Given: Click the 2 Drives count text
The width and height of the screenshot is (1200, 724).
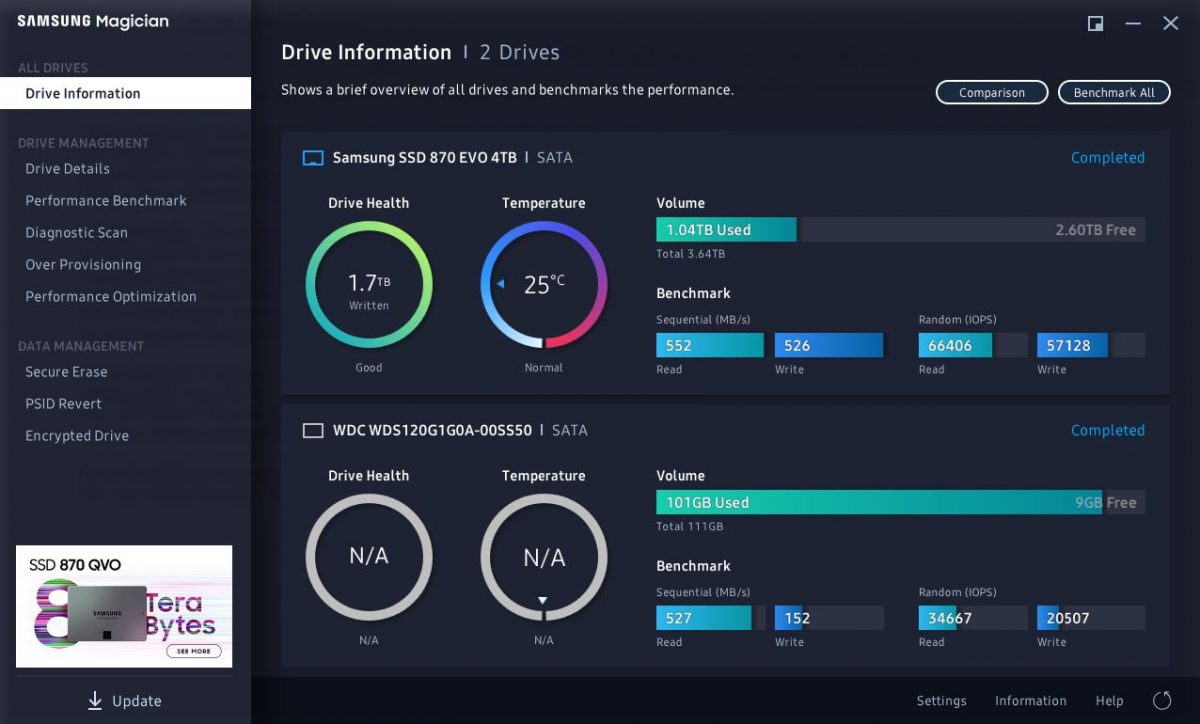Looking at the screenshot, I should click(520, 53).
